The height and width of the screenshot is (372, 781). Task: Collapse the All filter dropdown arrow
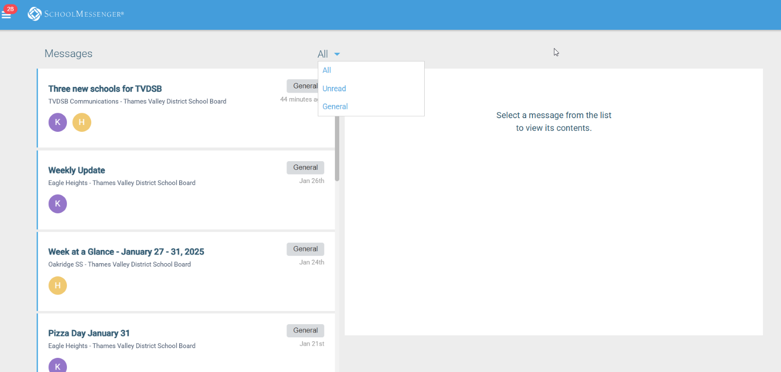point(337,54)
